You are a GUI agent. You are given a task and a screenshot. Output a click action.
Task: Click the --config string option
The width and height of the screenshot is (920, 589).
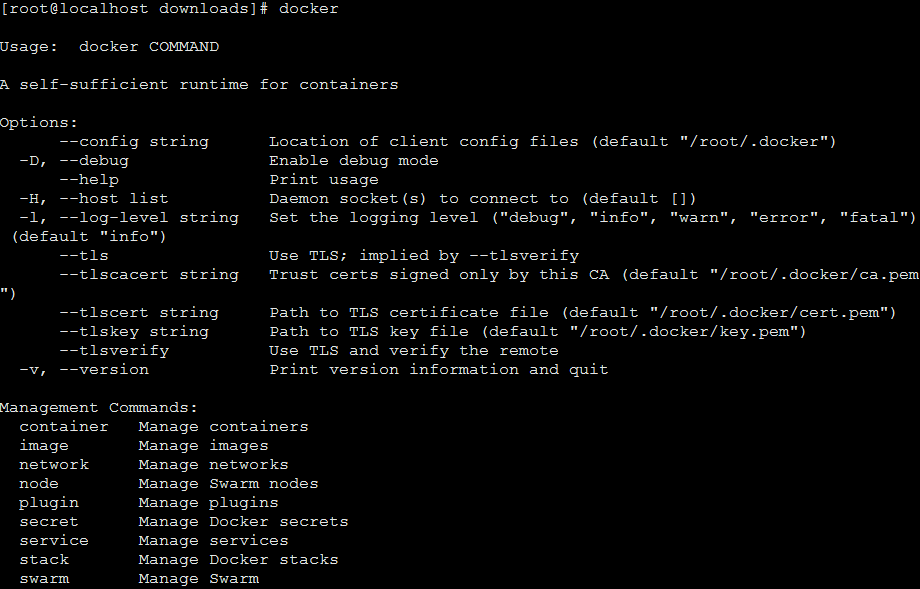tap(134, 142)
